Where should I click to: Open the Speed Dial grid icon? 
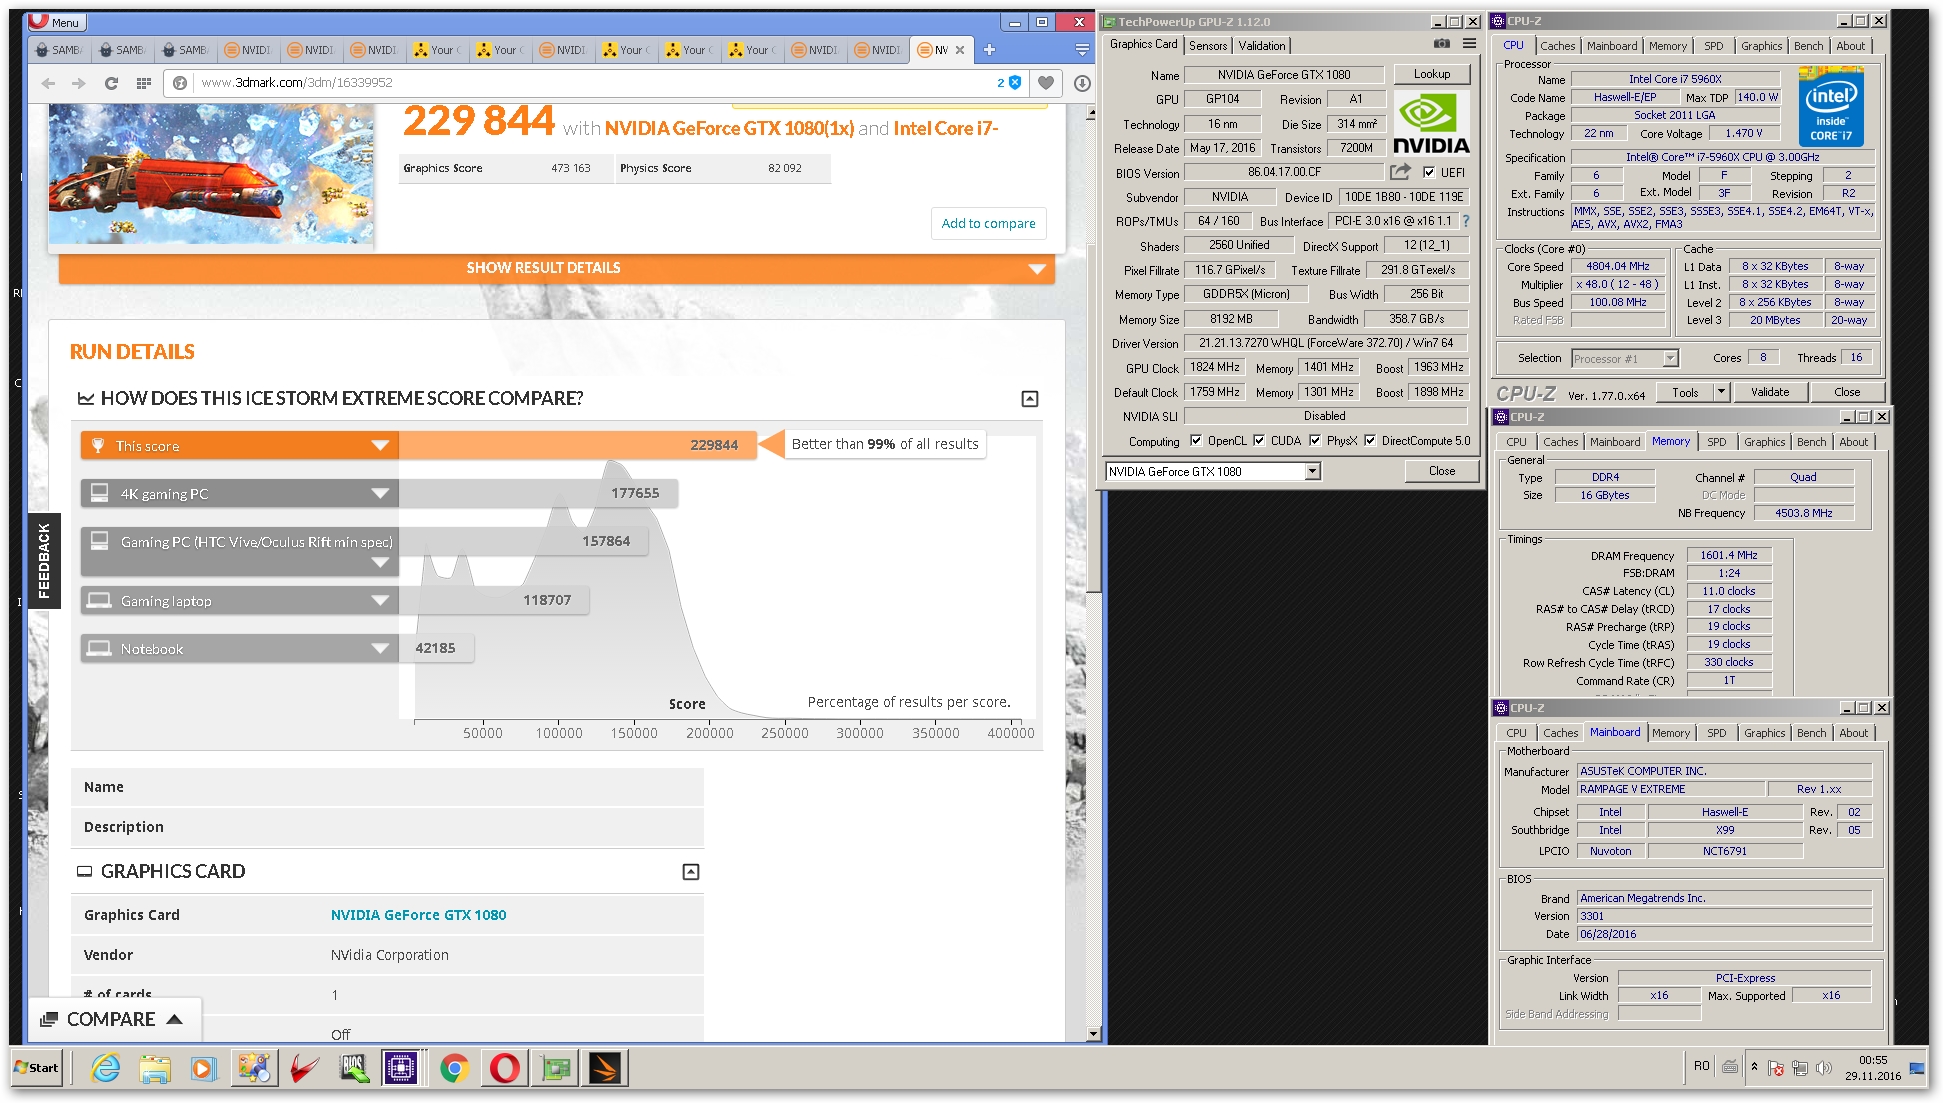143,83
